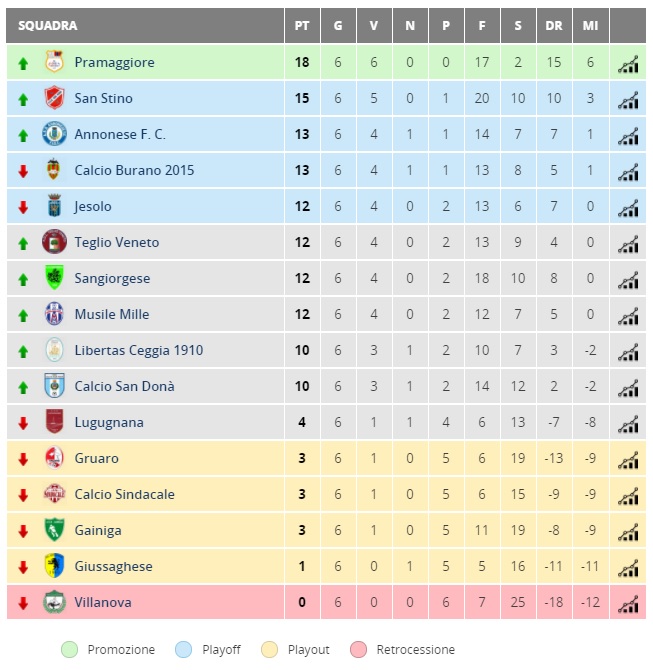The height and width of the screenshot is (670, 653).
Task: Open the Musile Mille team link
Action: point(112,314)
